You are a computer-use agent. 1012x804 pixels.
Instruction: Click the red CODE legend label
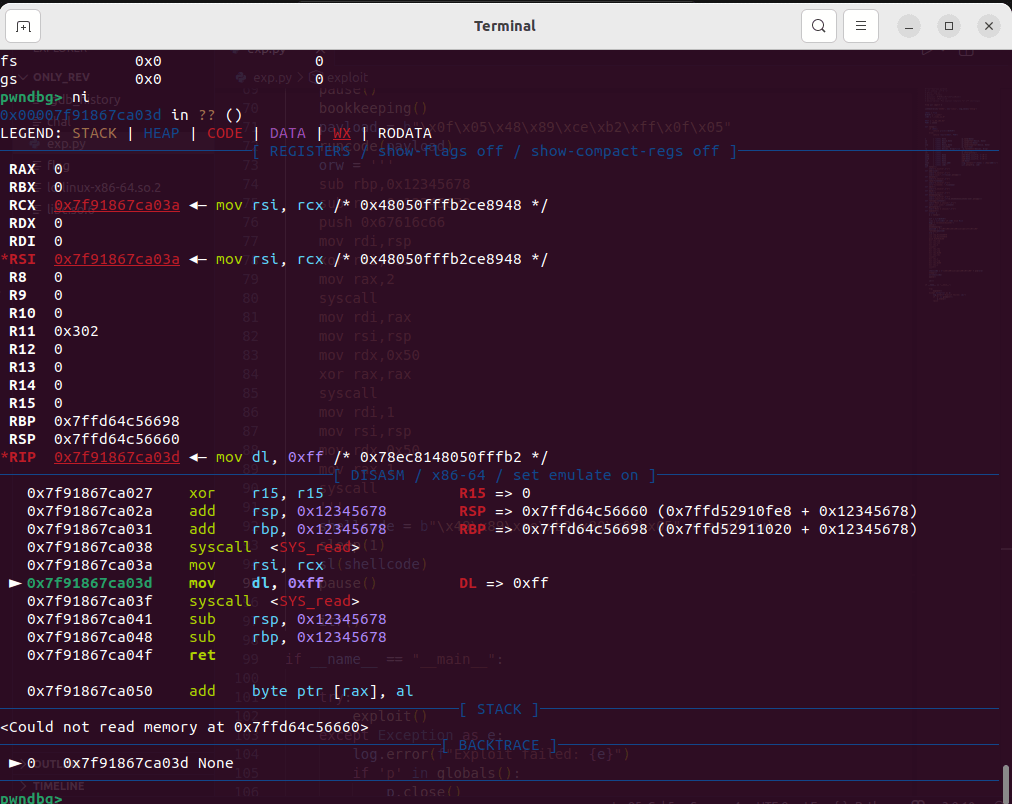(225, 133)
